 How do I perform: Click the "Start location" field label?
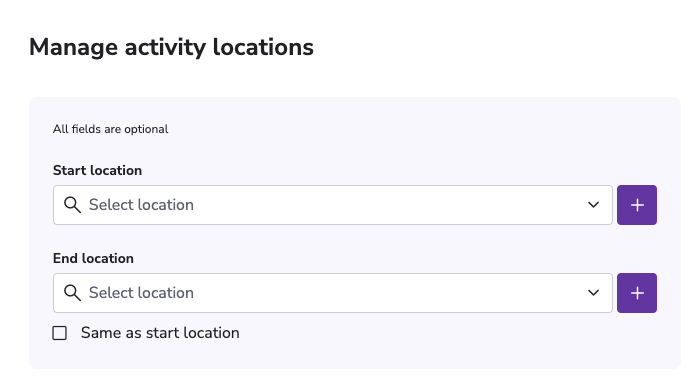point(97,170)
